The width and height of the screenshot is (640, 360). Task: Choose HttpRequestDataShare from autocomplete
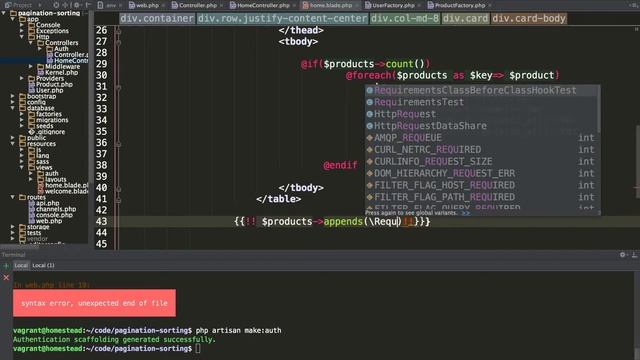pos(482,126)
